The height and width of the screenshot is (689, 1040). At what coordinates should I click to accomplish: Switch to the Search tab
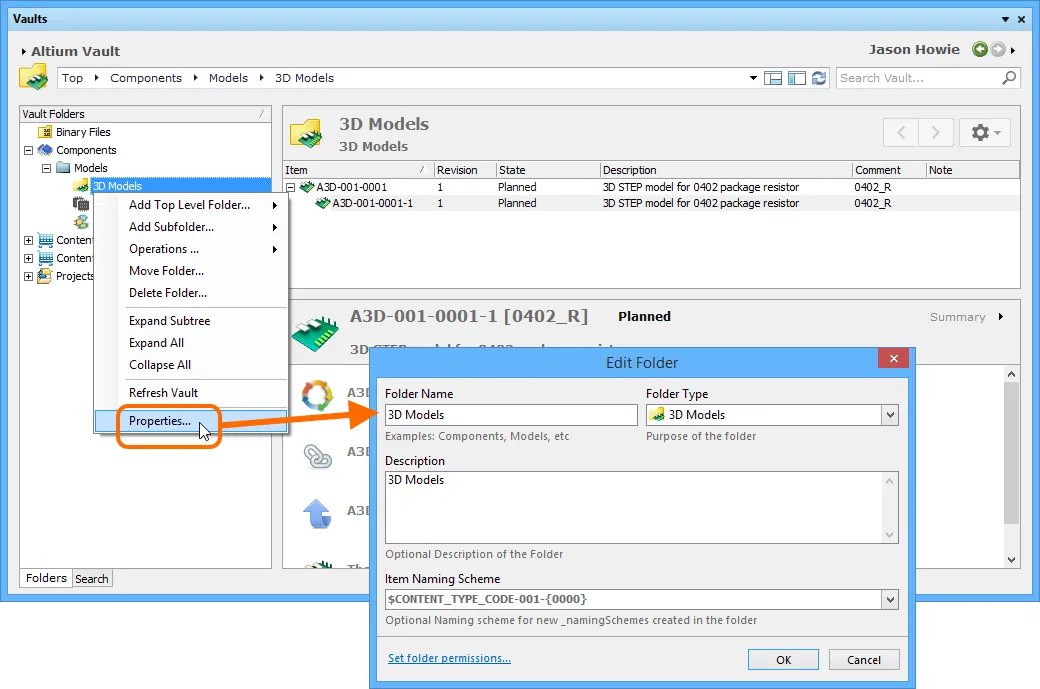(x=92, y=579)
